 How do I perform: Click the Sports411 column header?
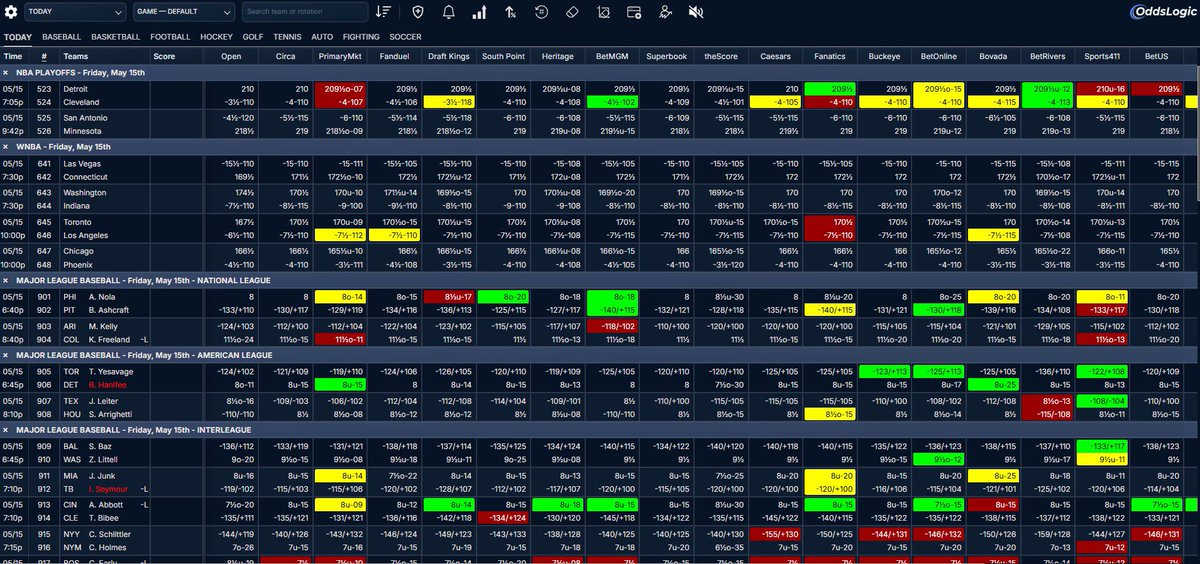[x=1103, y=57]
